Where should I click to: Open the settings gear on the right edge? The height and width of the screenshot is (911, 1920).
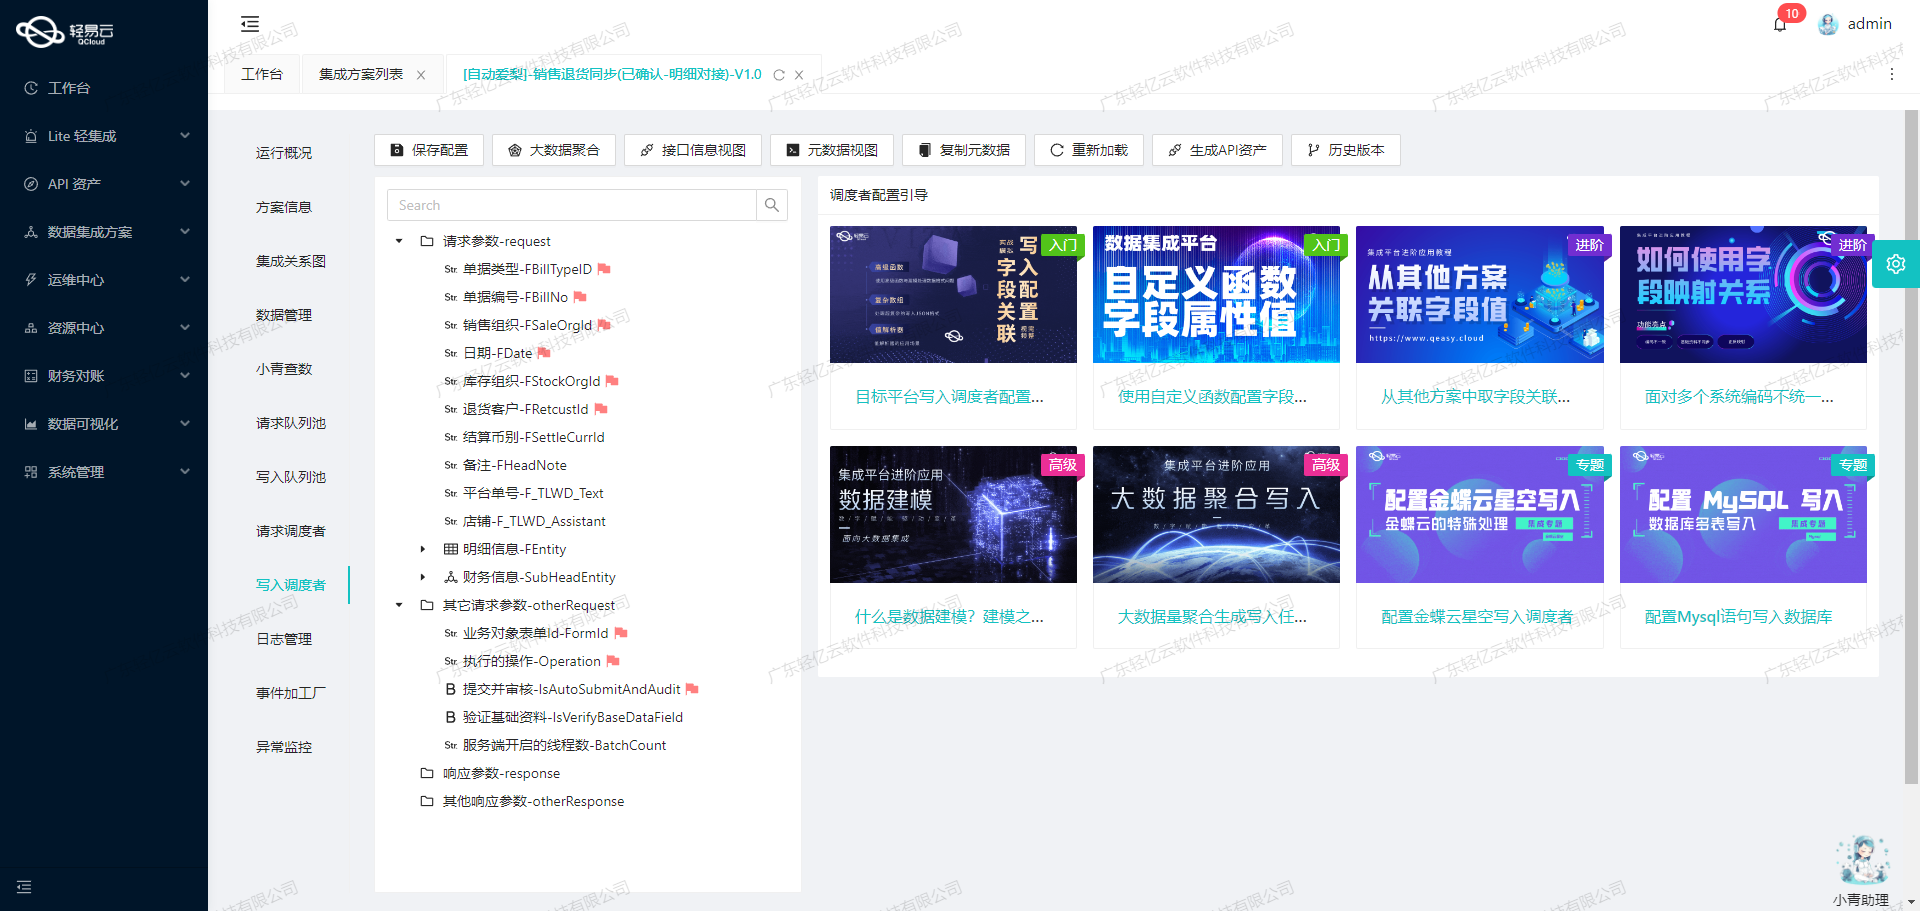tap(1896, 264)
